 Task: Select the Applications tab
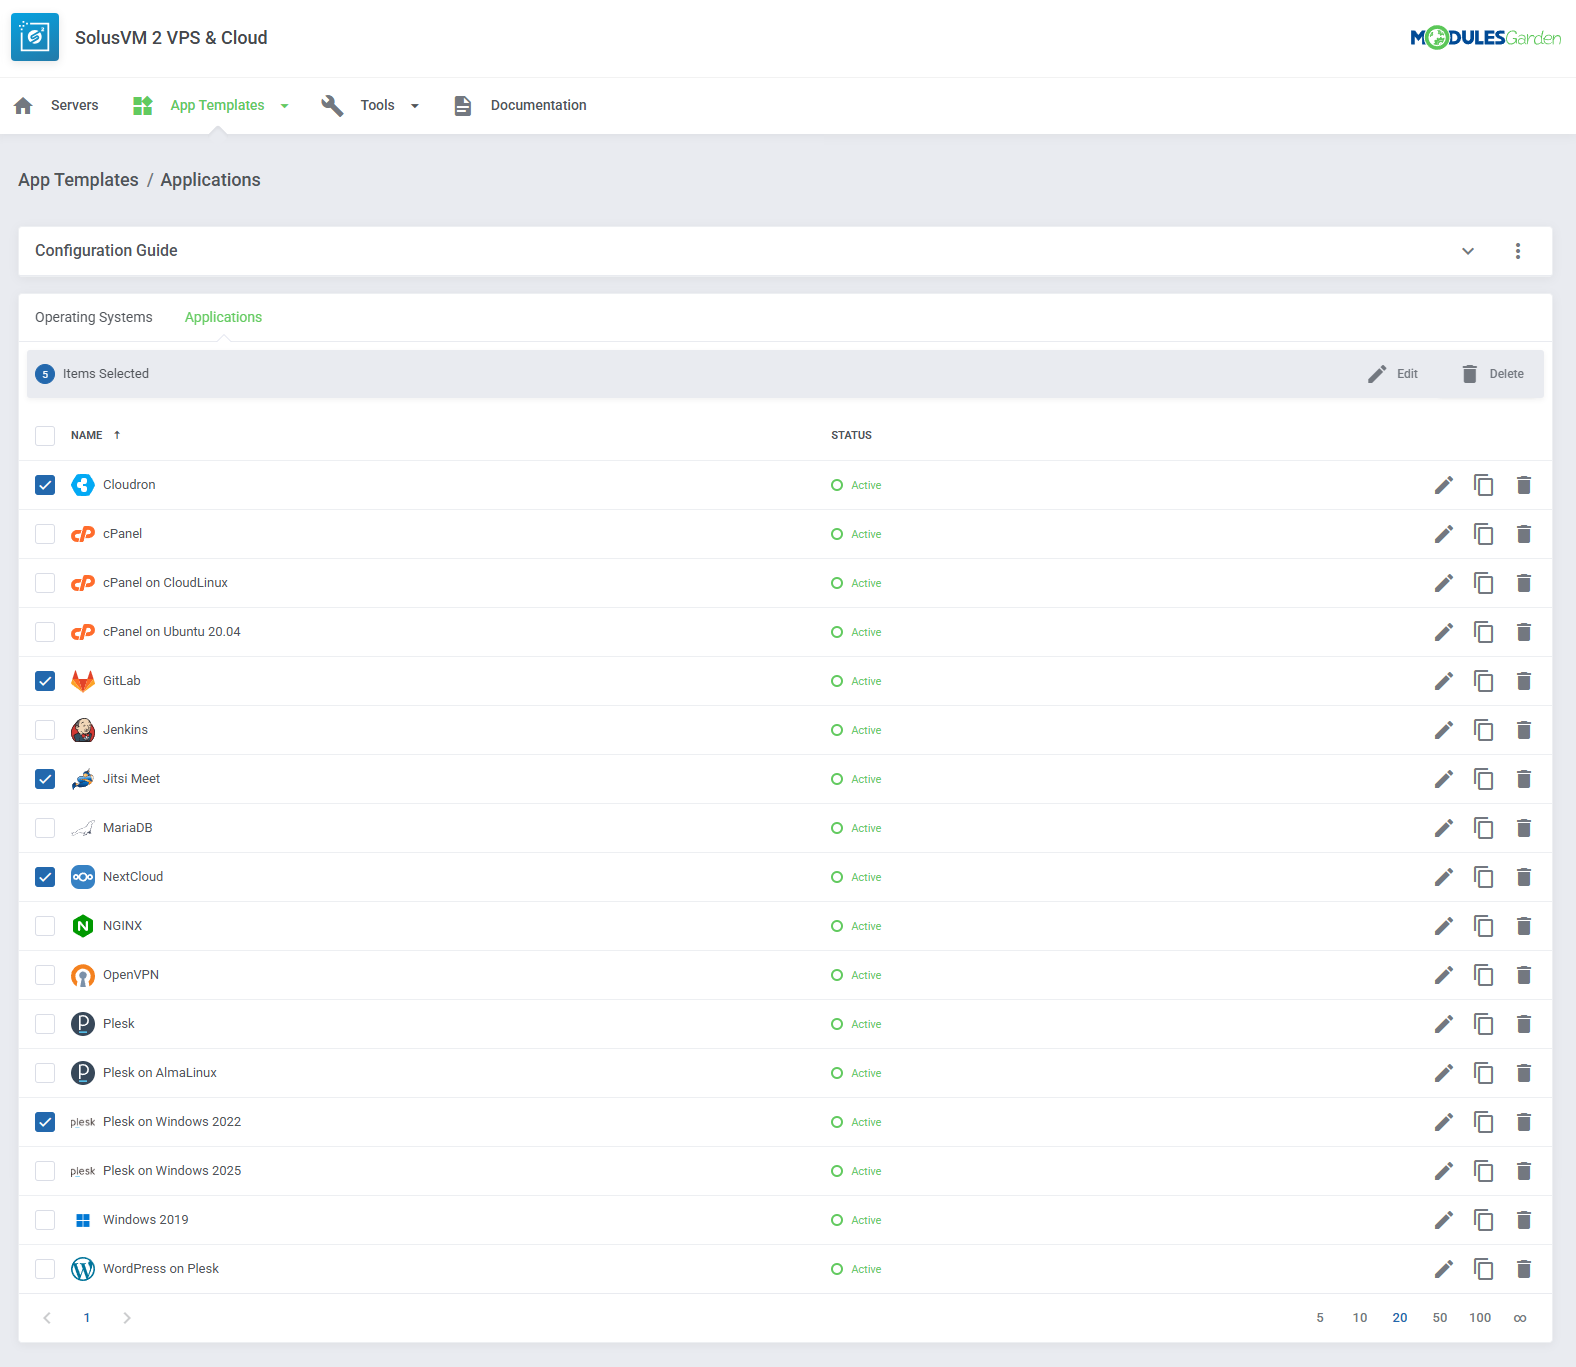(223, 317)
